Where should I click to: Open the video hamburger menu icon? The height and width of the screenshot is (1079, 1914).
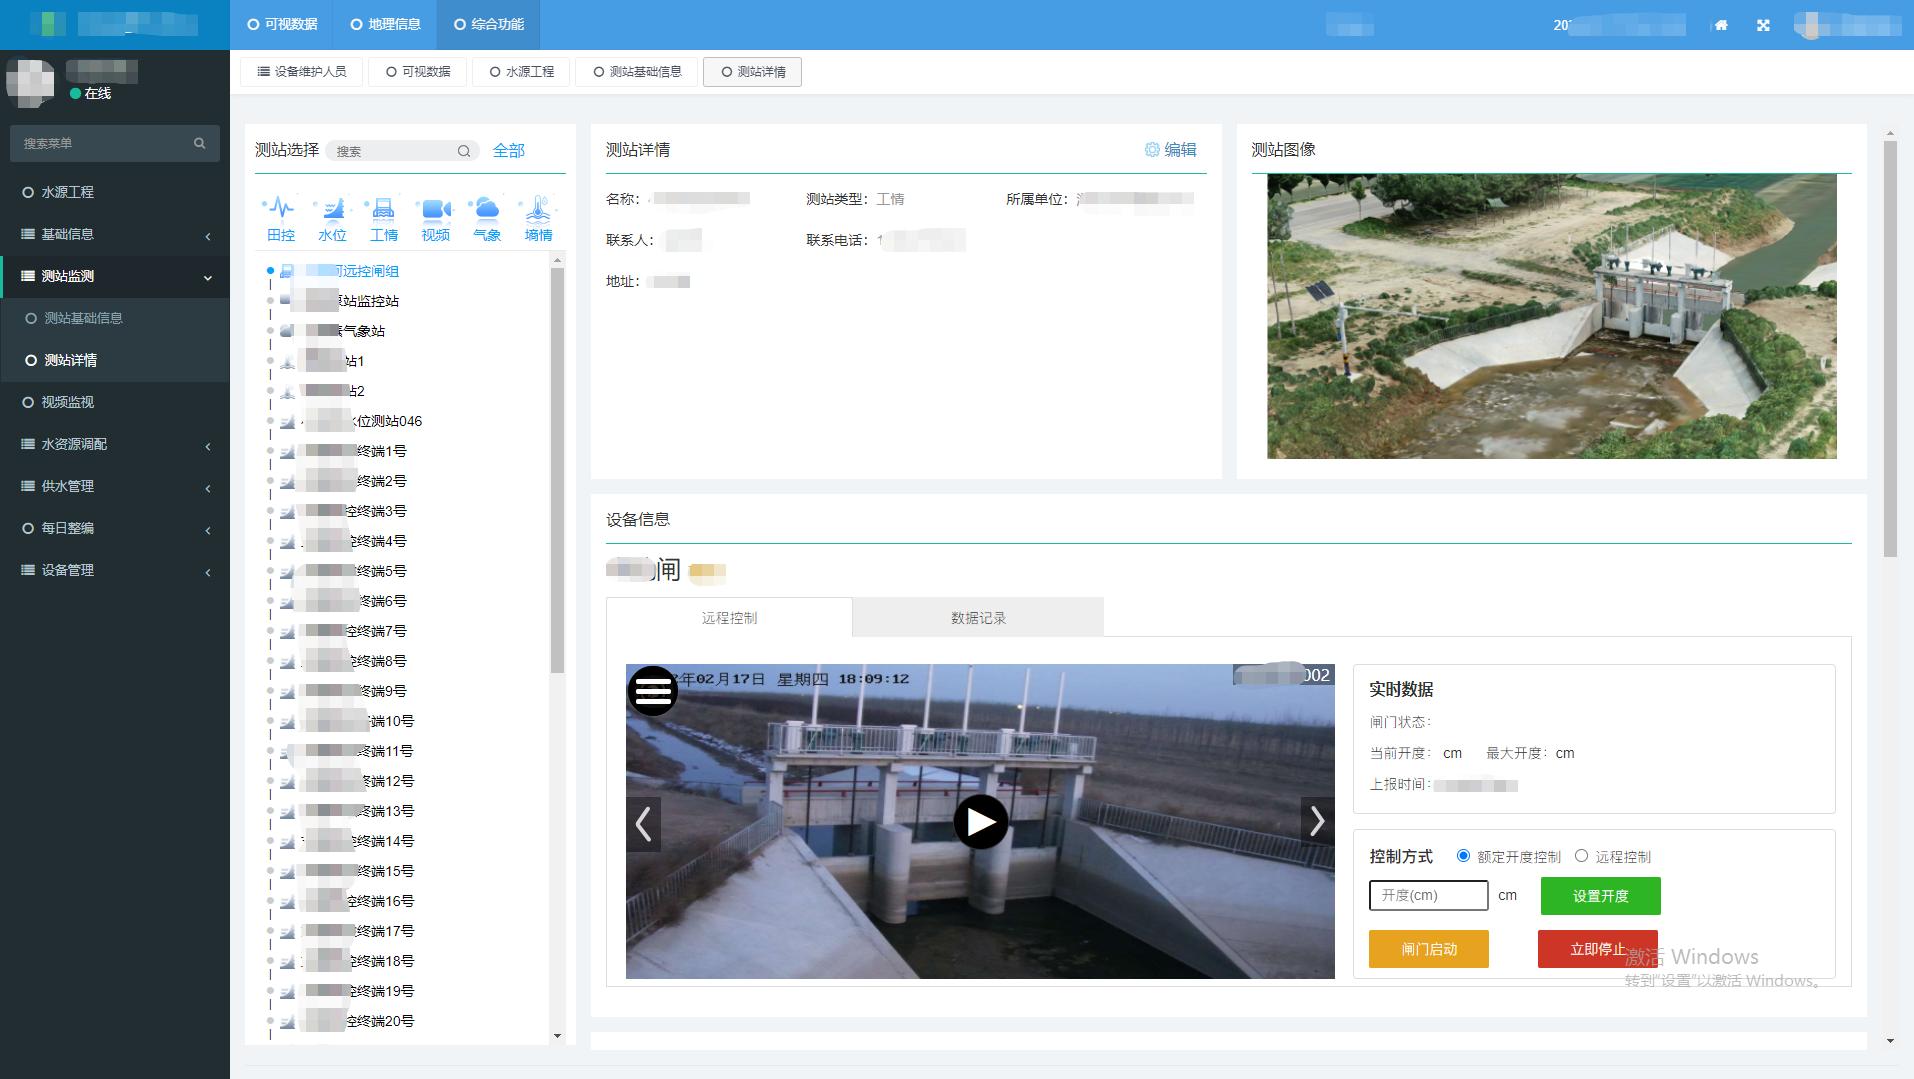[653, 690]
